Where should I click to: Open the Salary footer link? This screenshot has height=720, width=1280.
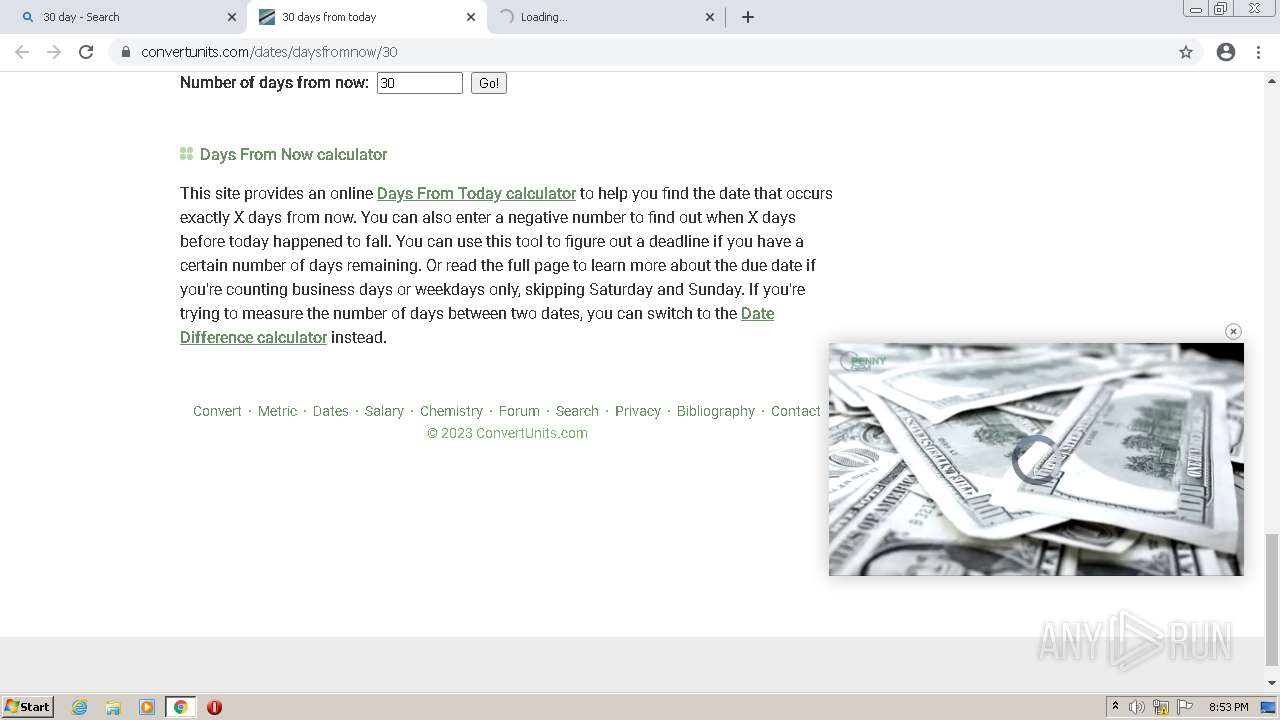[x=384, y=411]
